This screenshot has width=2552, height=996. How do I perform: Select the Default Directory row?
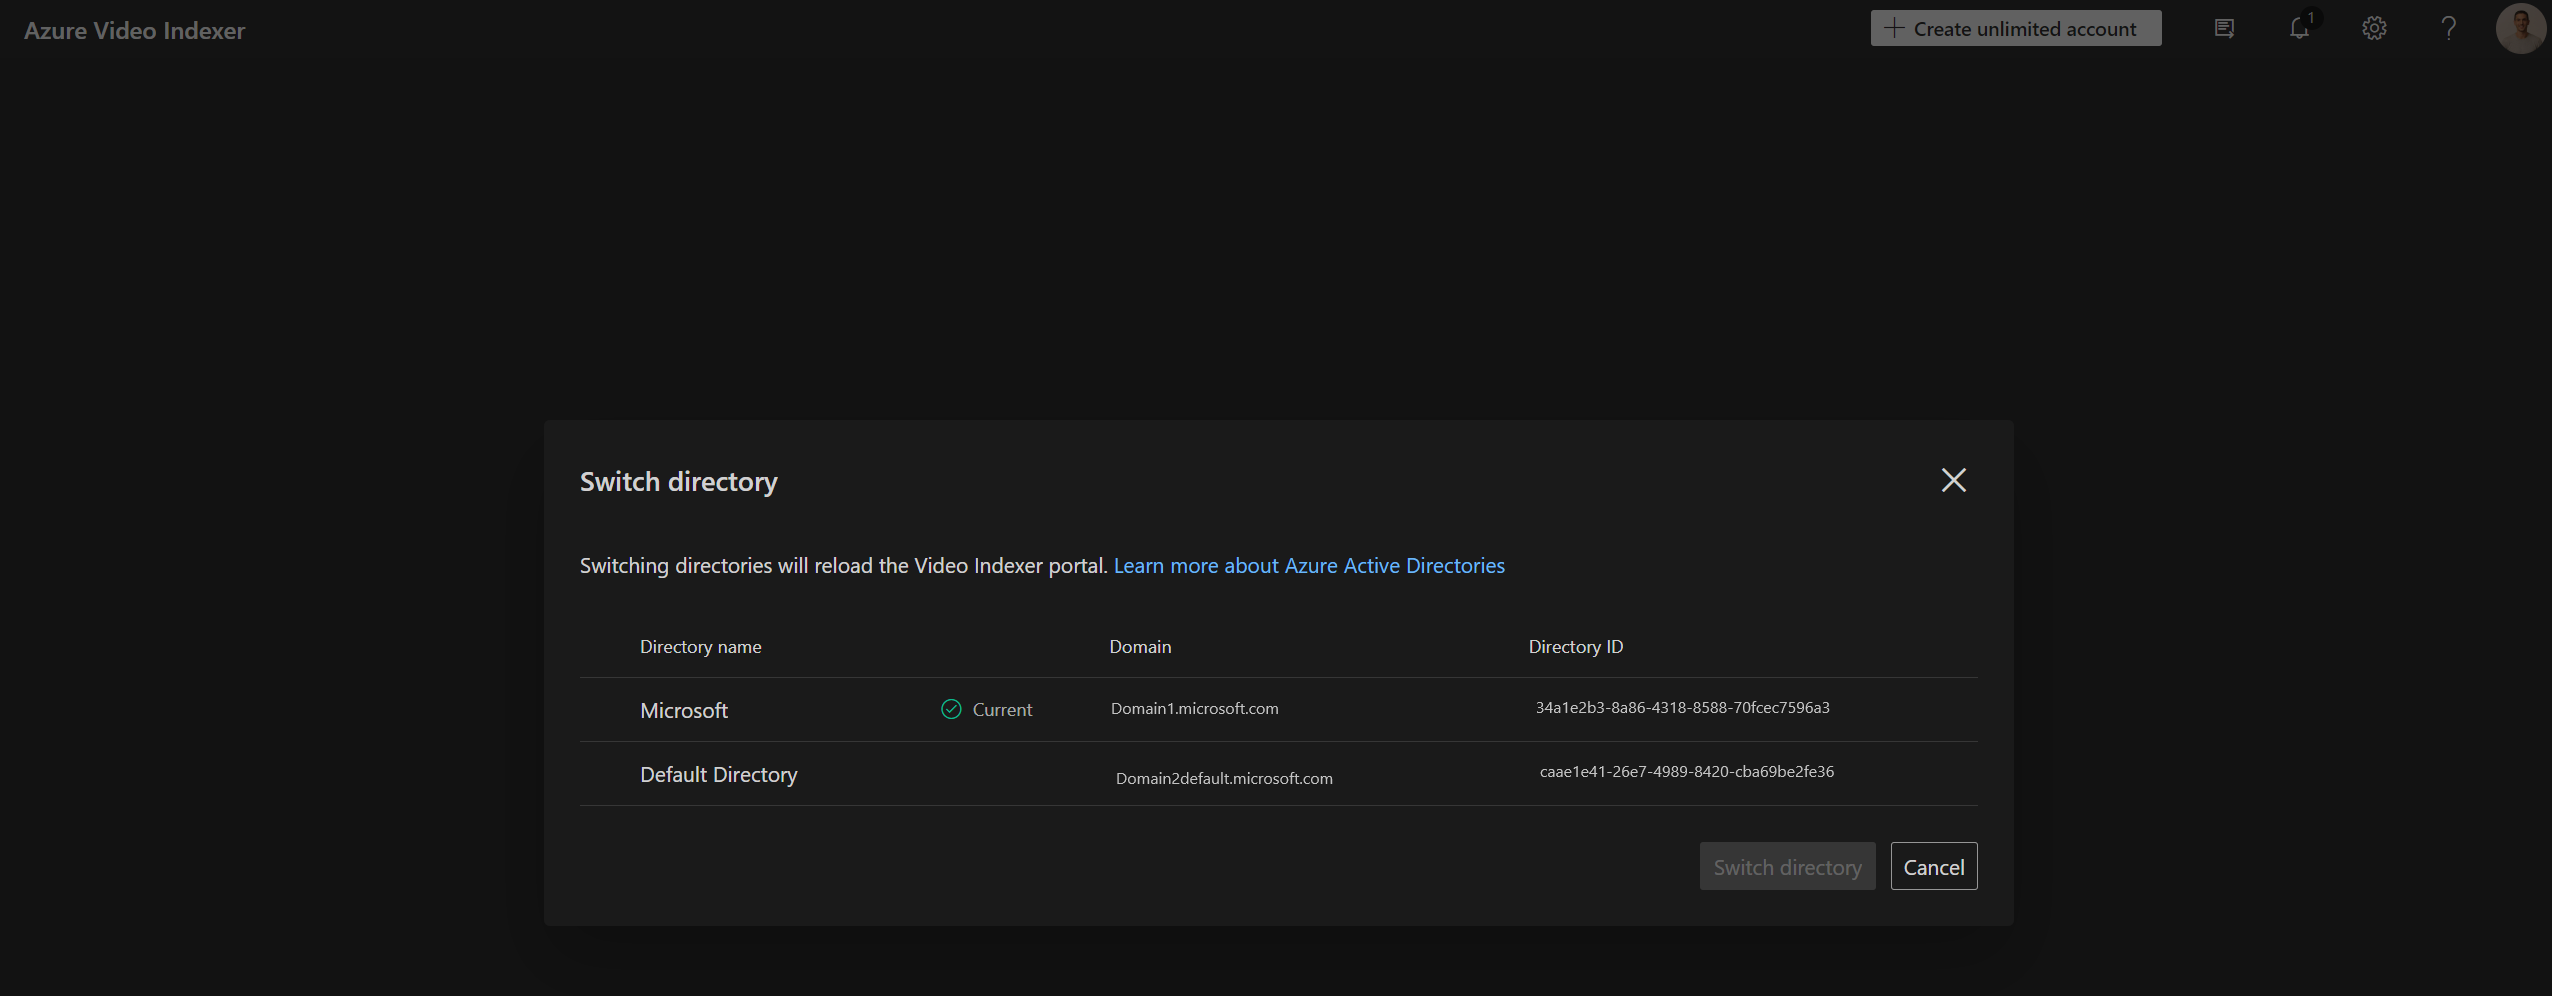[1278, 774]
